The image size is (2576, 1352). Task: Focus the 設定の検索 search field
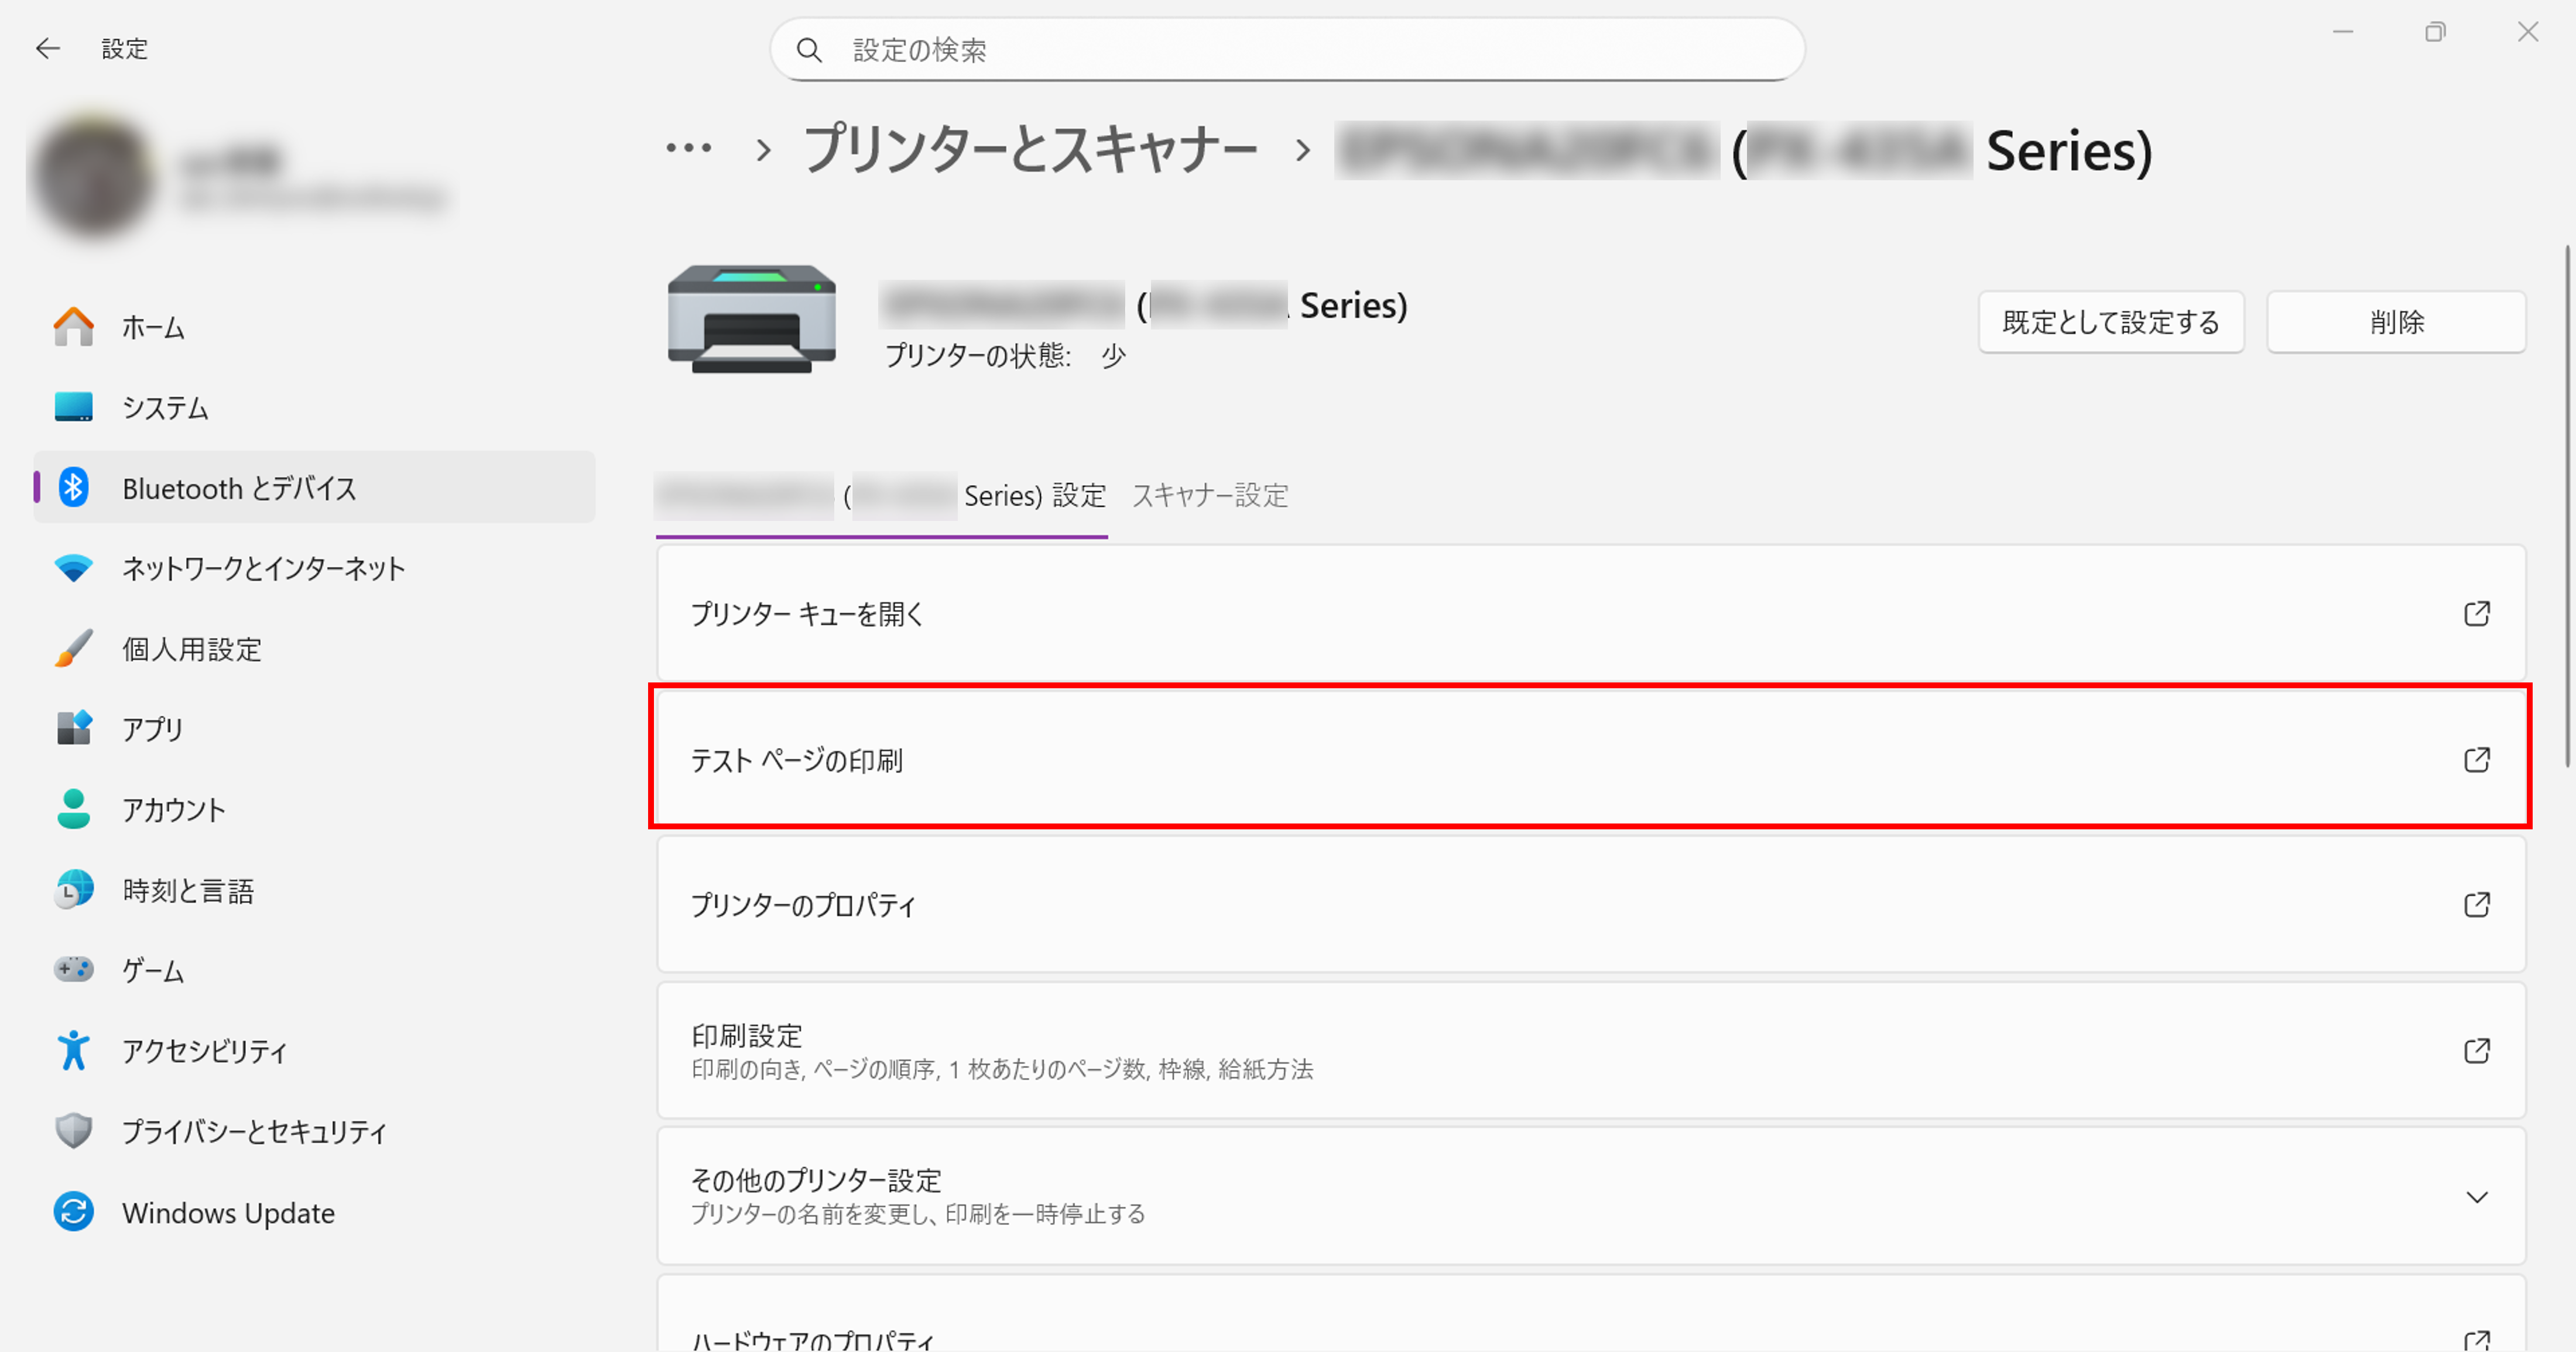point(1300,50)
